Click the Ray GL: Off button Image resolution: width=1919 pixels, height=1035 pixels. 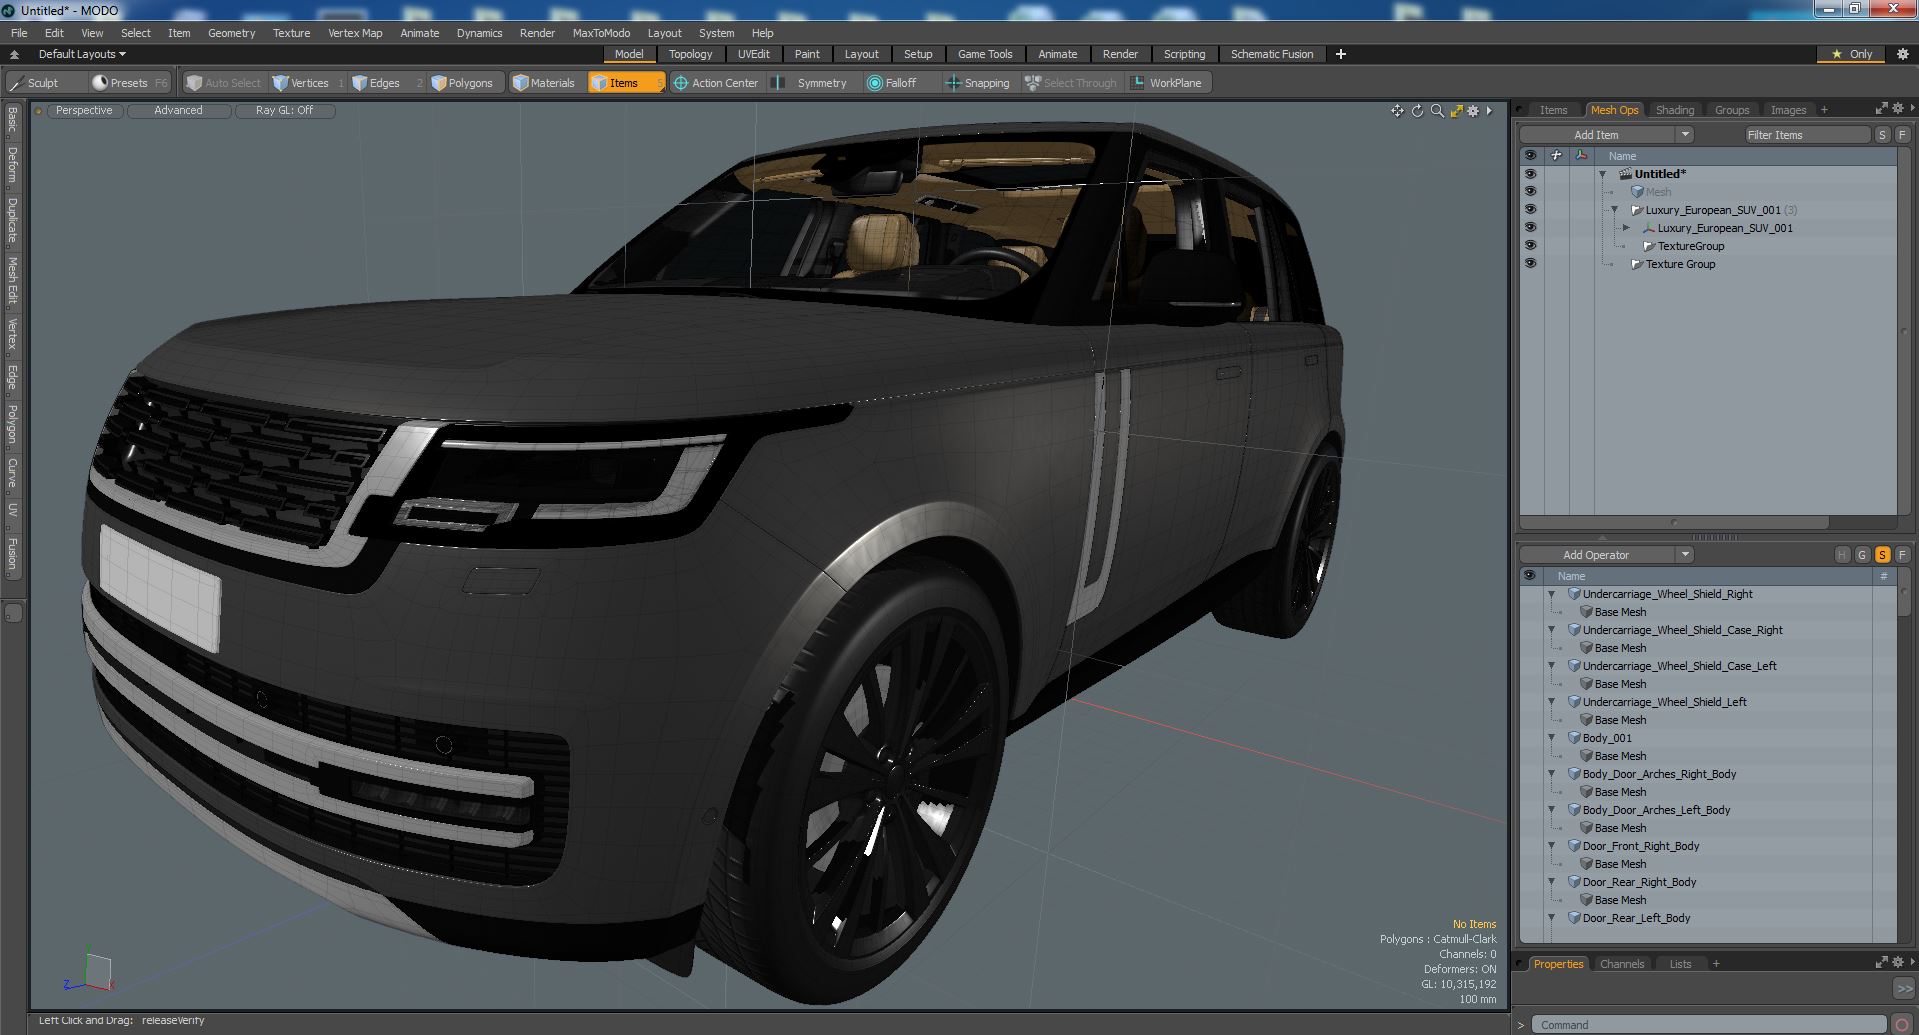[284, 111]
